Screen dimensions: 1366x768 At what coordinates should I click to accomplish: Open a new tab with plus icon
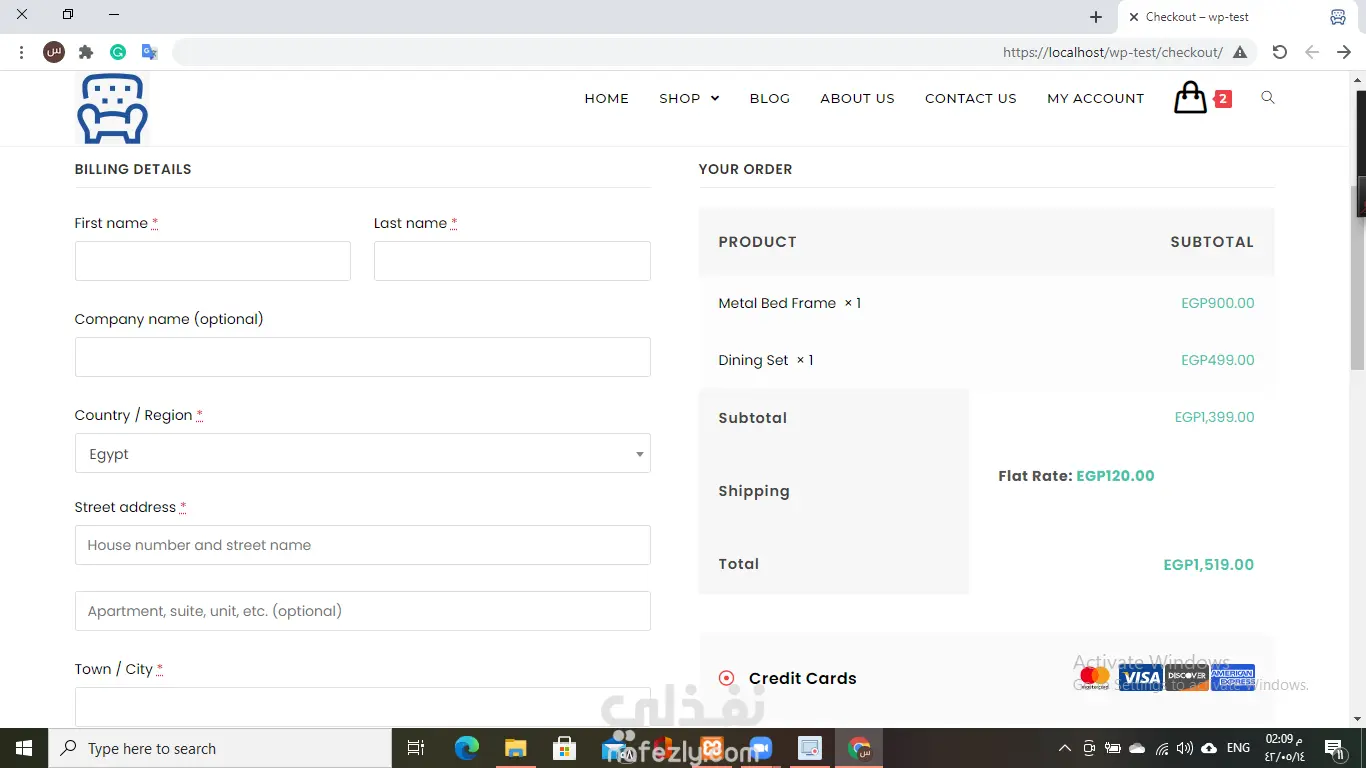click(x=1096, y=17)
